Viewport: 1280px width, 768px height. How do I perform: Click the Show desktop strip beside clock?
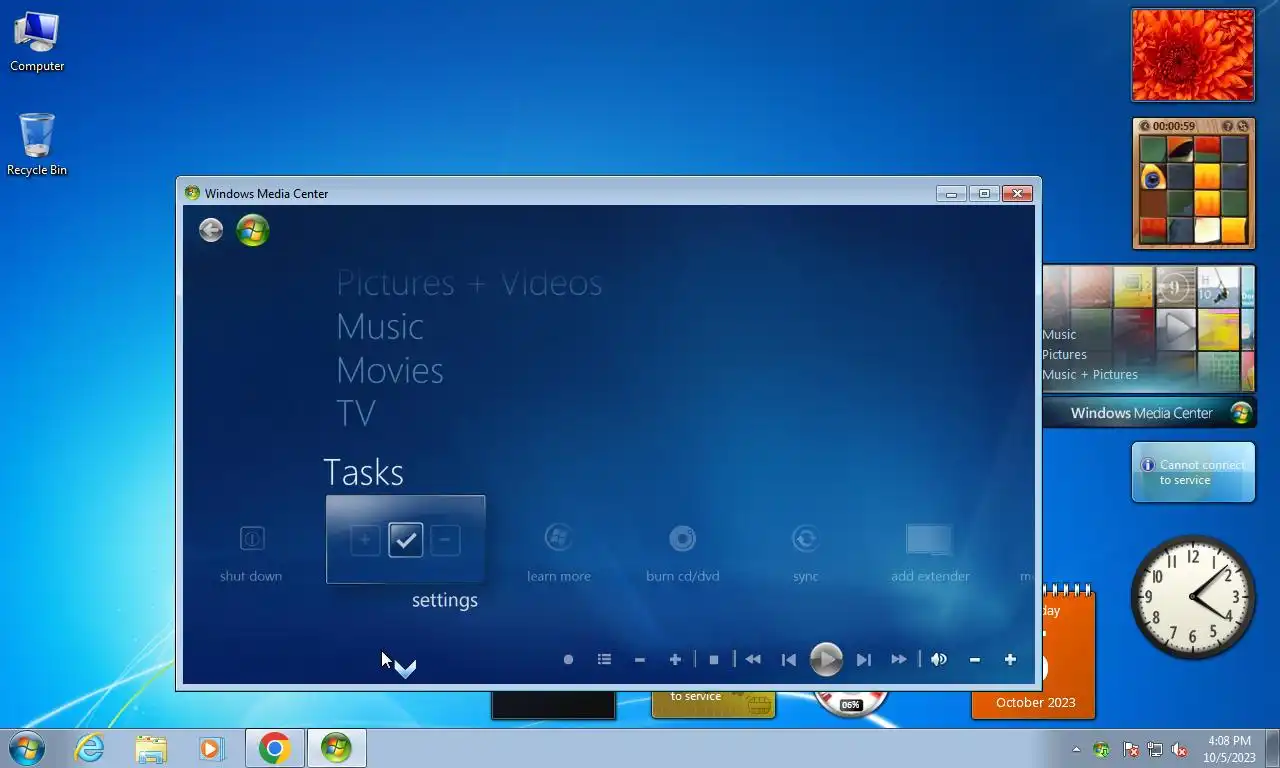[x=1272, y=749]
